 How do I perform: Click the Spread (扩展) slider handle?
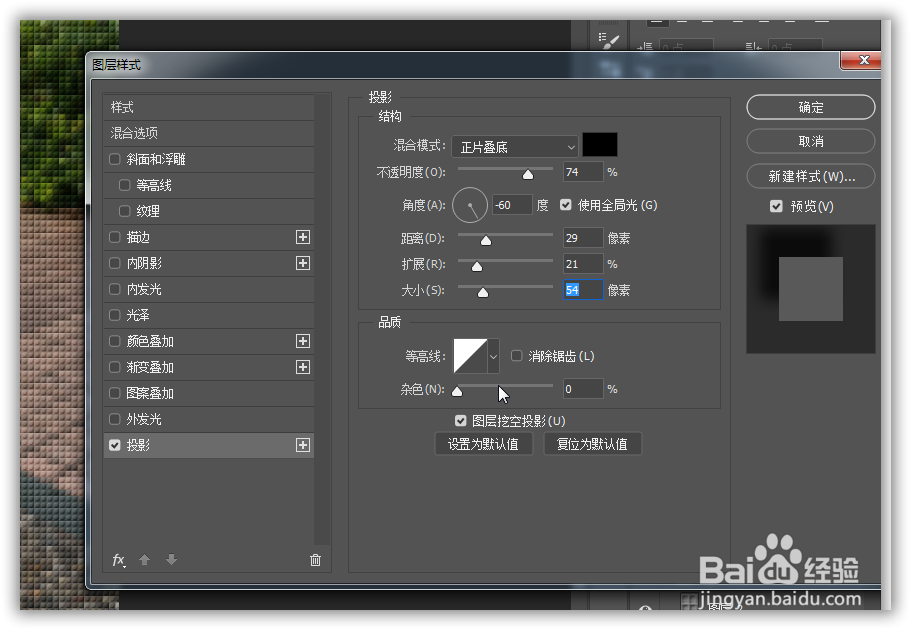coord(476,266)
